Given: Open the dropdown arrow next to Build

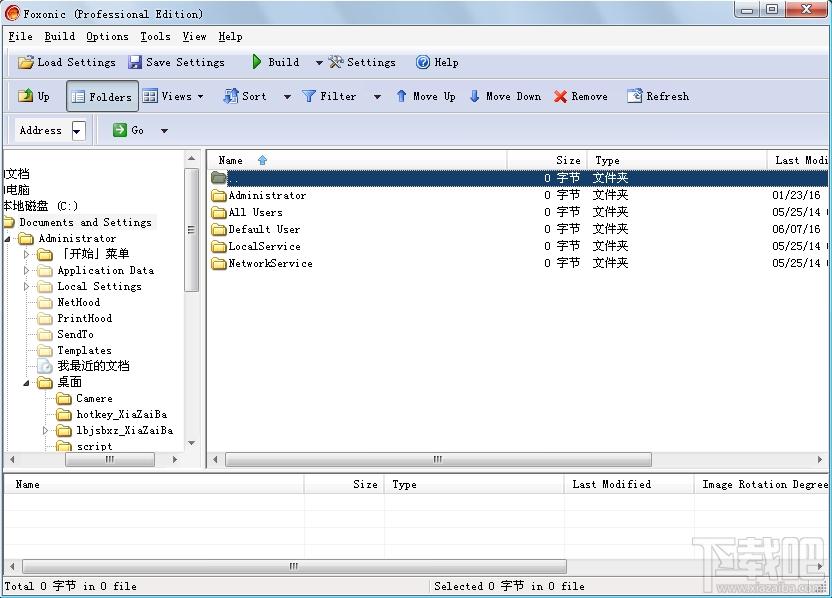Looking at the screenshot, I should [x=319, y=63].
